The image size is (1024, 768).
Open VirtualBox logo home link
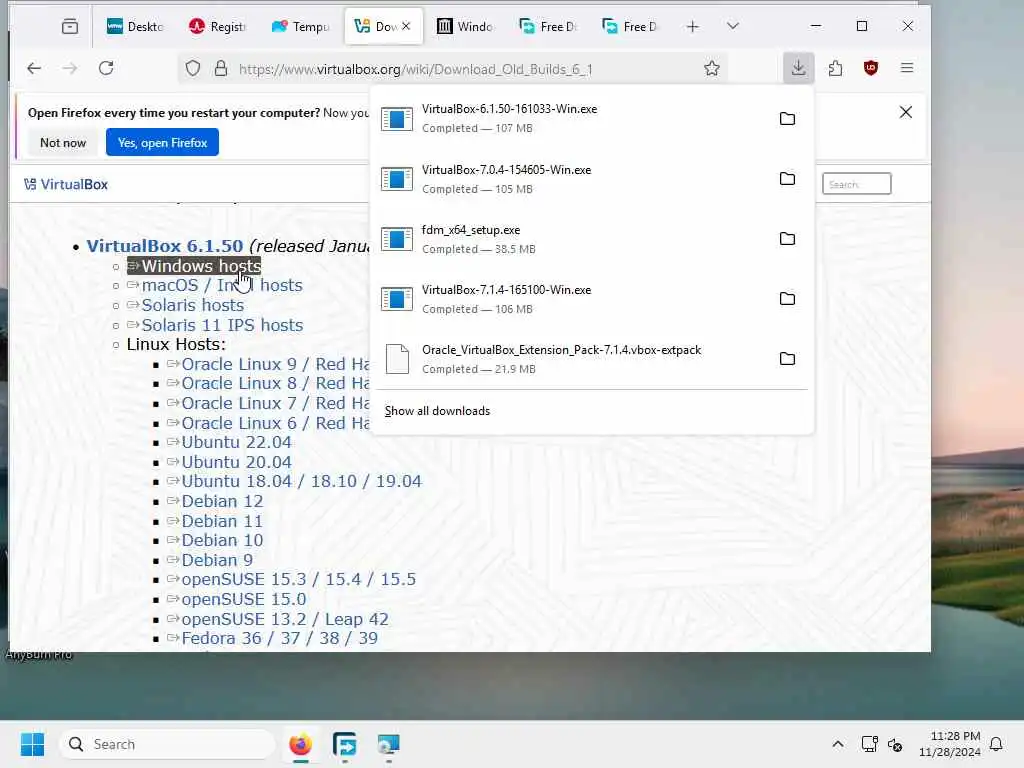pos(66,185)
